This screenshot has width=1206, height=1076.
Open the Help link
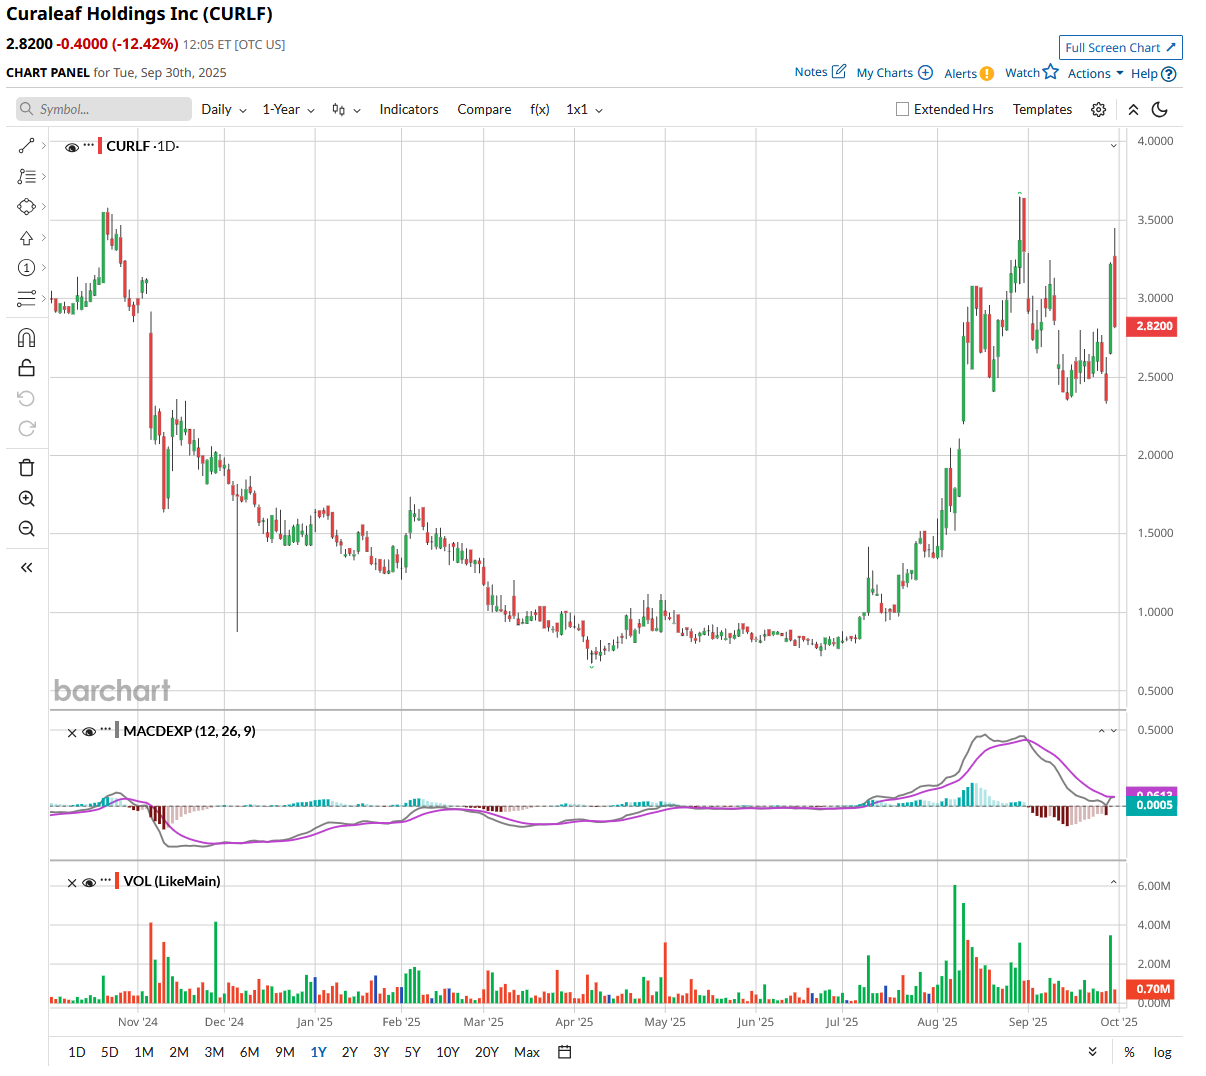tap(1153, 74)
